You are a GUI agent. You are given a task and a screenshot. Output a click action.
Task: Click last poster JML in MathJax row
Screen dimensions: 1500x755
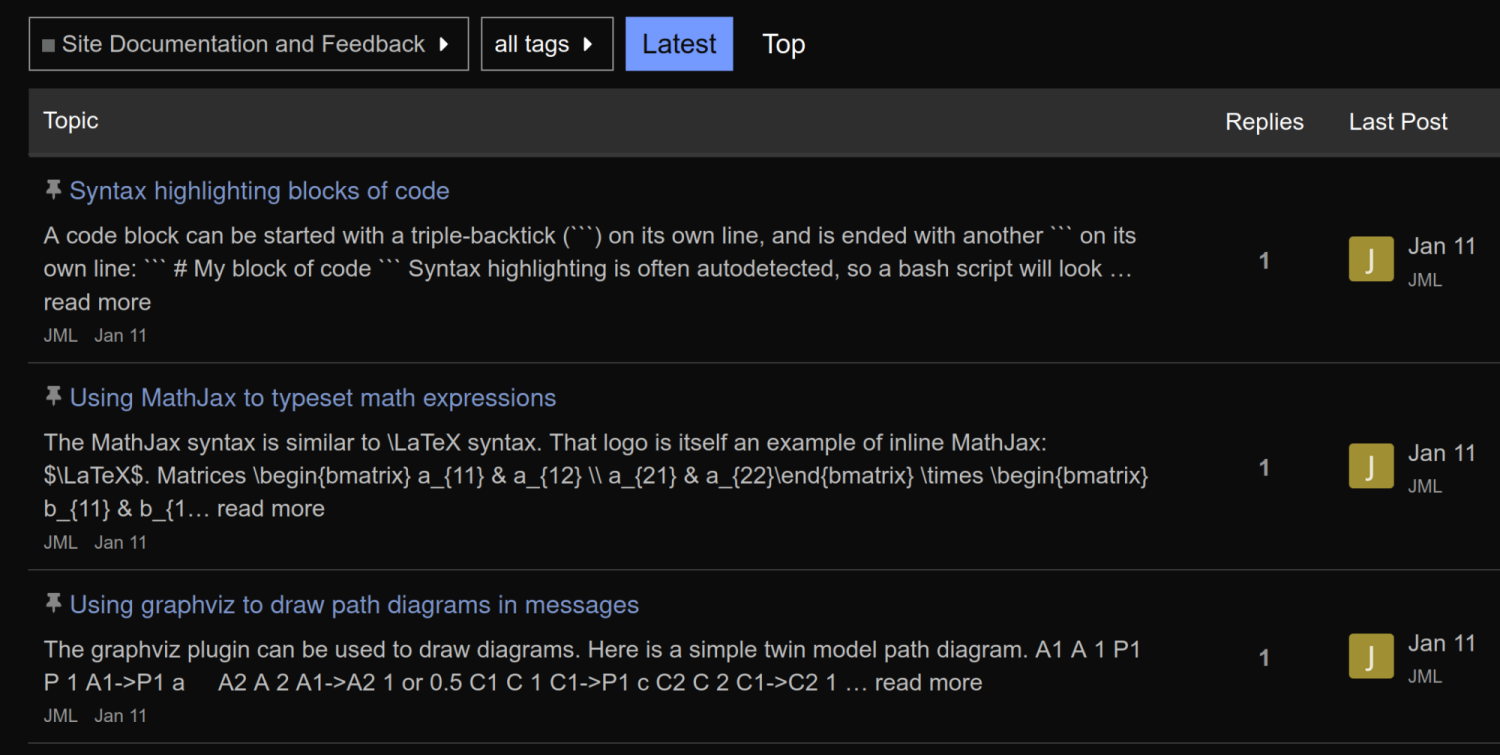pyautogui.click(x=1425, y=487)
